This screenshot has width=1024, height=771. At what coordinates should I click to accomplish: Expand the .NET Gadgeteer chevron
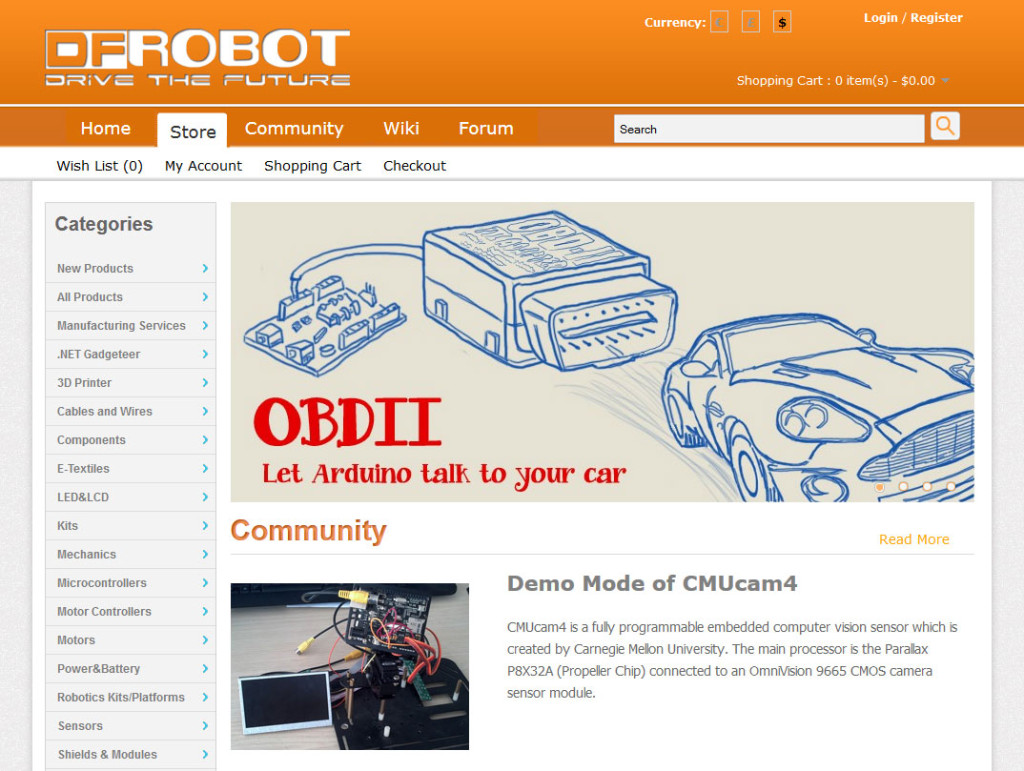coord(205,354)
